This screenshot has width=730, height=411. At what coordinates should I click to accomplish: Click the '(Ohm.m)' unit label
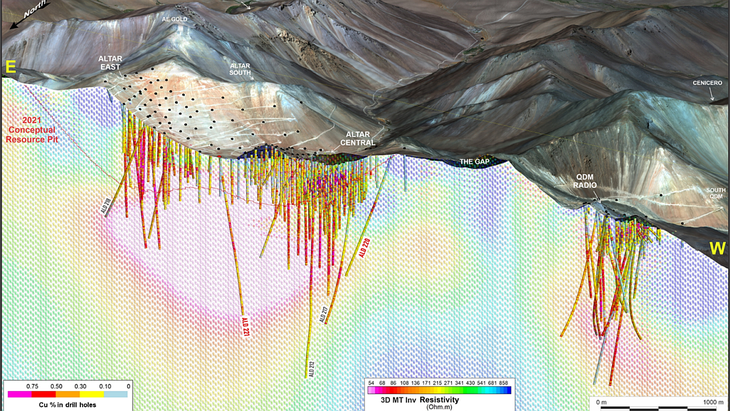pyautogui.click(x=438, y=407)
